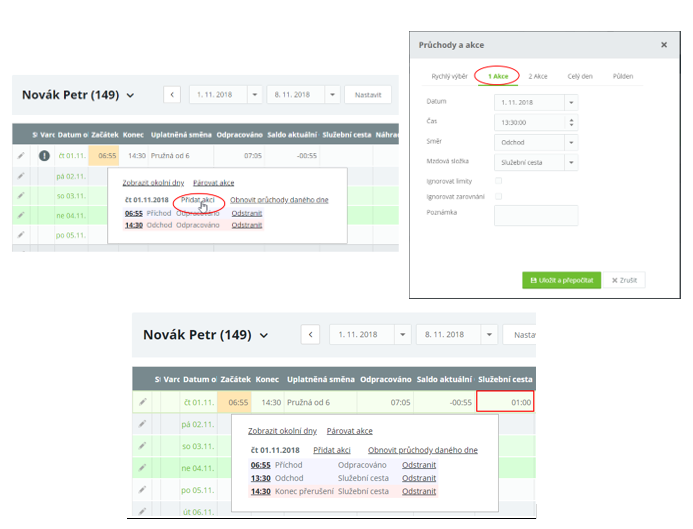This screenshot has width=693, height=529.
Task: Click the edit pencil beside the warning icon
Action: (x=21, y=156)
